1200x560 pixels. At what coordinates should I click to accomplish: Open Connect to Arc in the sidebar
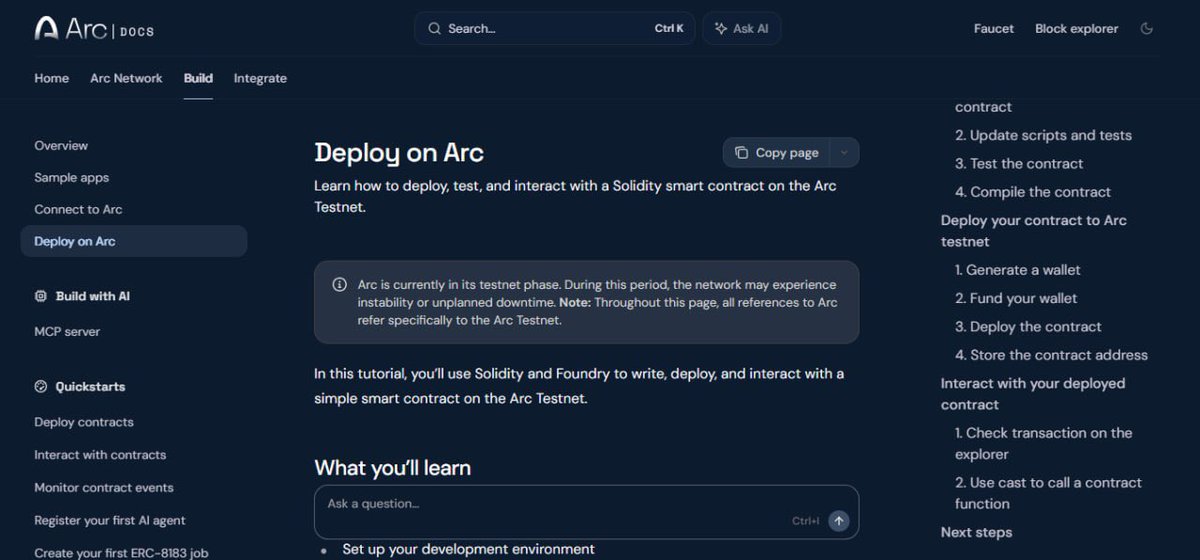pyautogui.click(x=78, y=210)
